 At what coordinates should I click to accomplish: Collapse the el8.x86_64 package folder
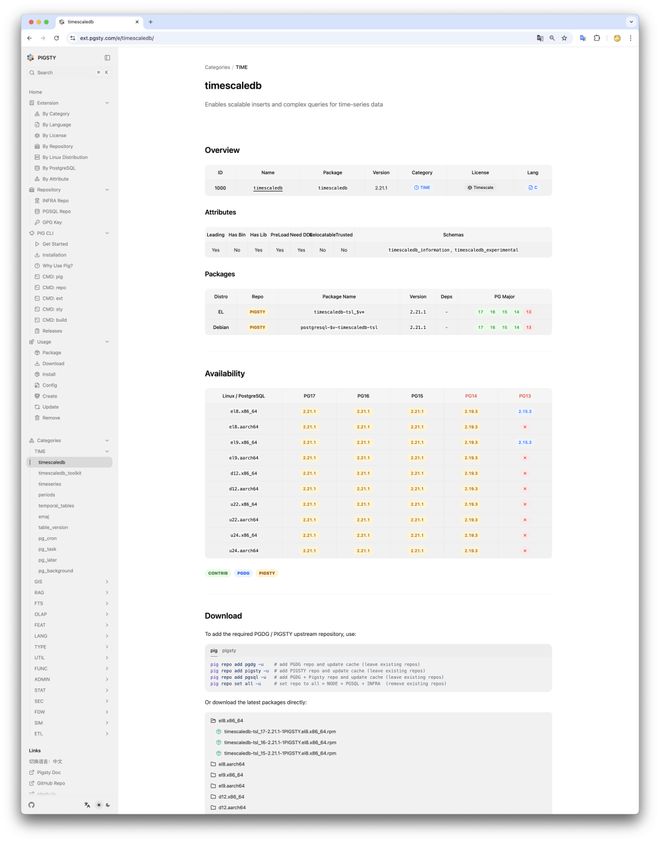pos(227,721)
